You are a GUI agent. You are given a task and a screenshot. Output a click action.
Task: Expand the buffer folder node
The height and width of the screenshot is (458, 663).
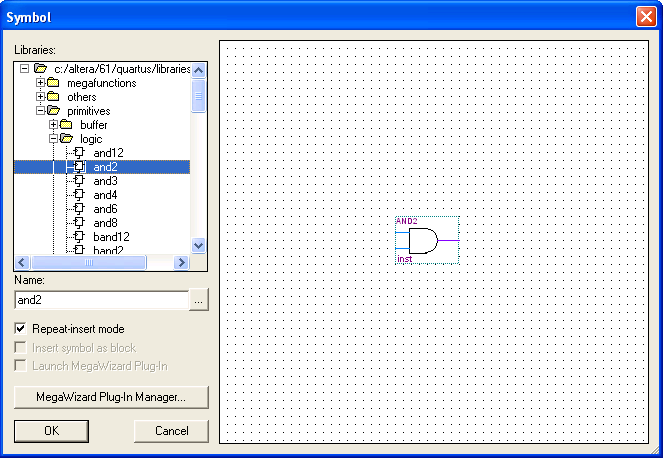(53, 125)
